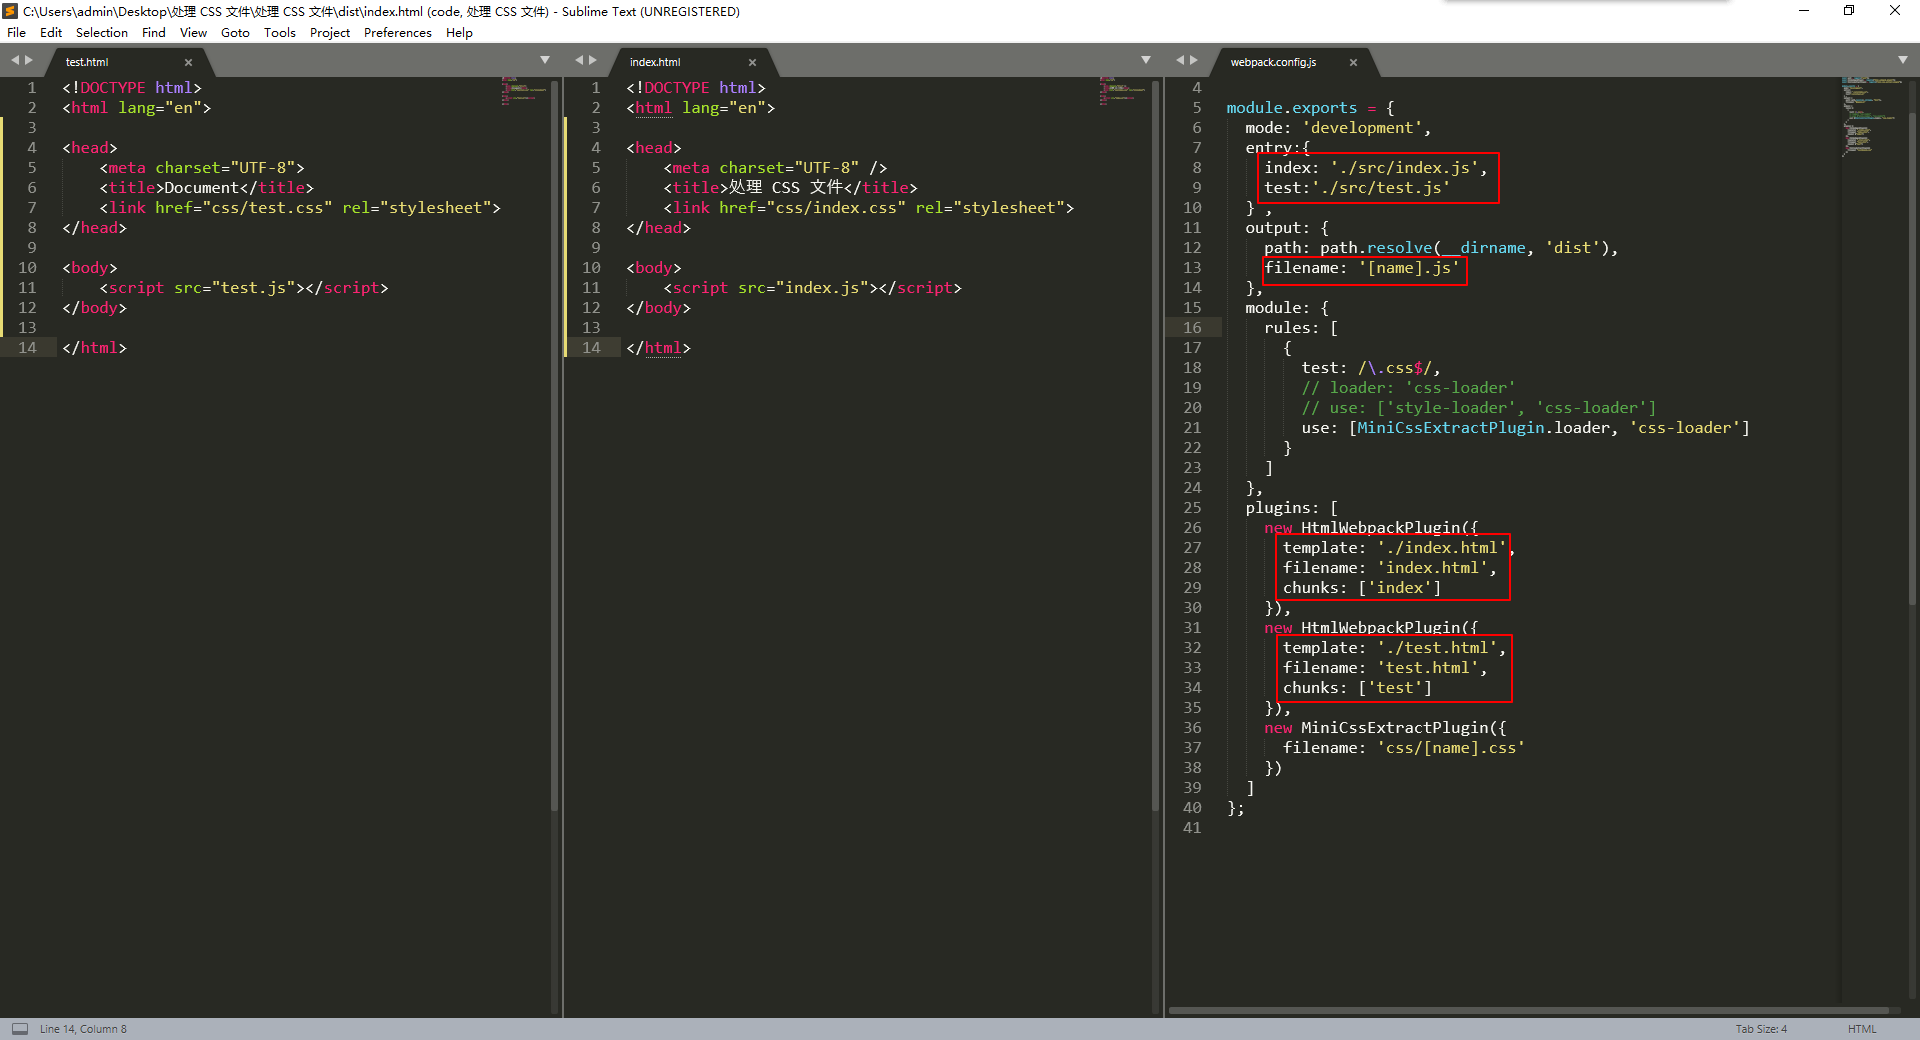This screenshot has width=1920, height=1040.
Task: Click './src/test.js' entry value
Action: tap(1381, 188)
